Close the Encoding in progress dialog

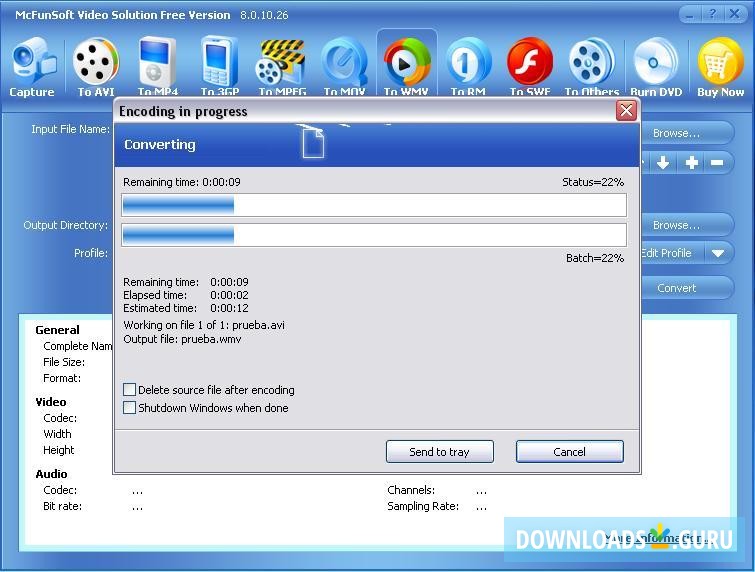(626, 111)
